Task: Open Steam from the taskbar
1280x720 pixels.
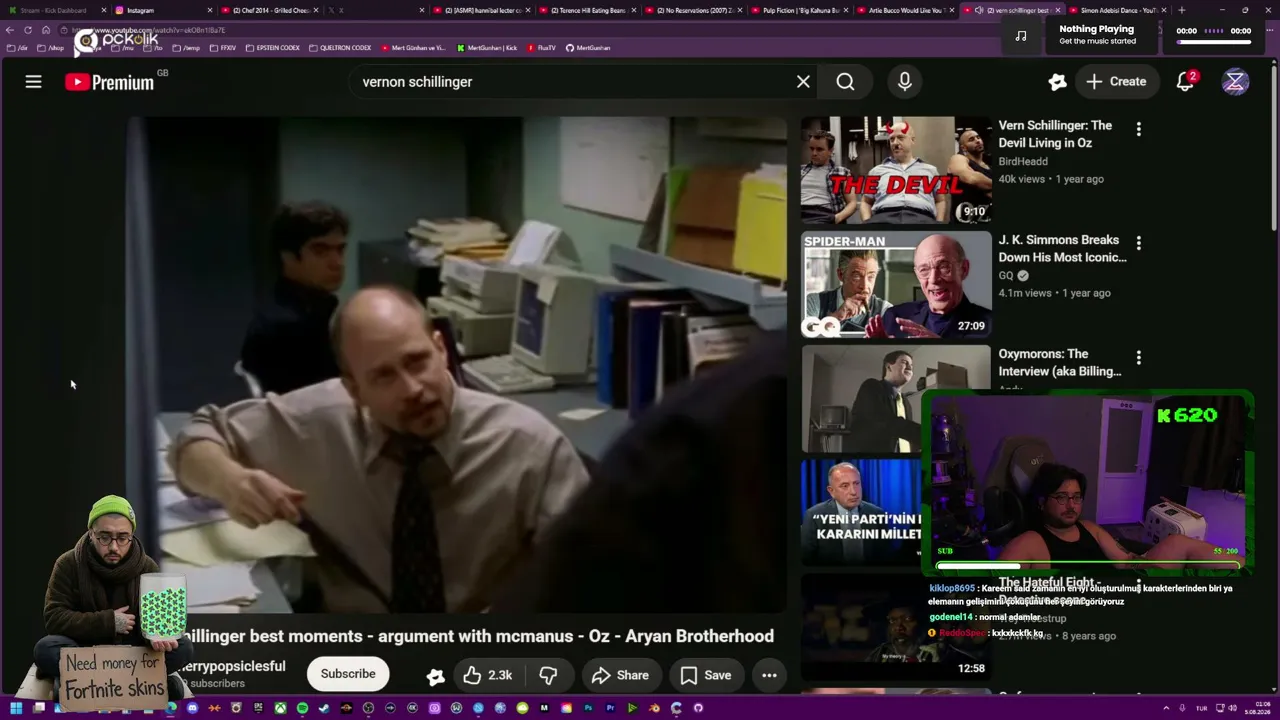Action: (x=324, y=708)
